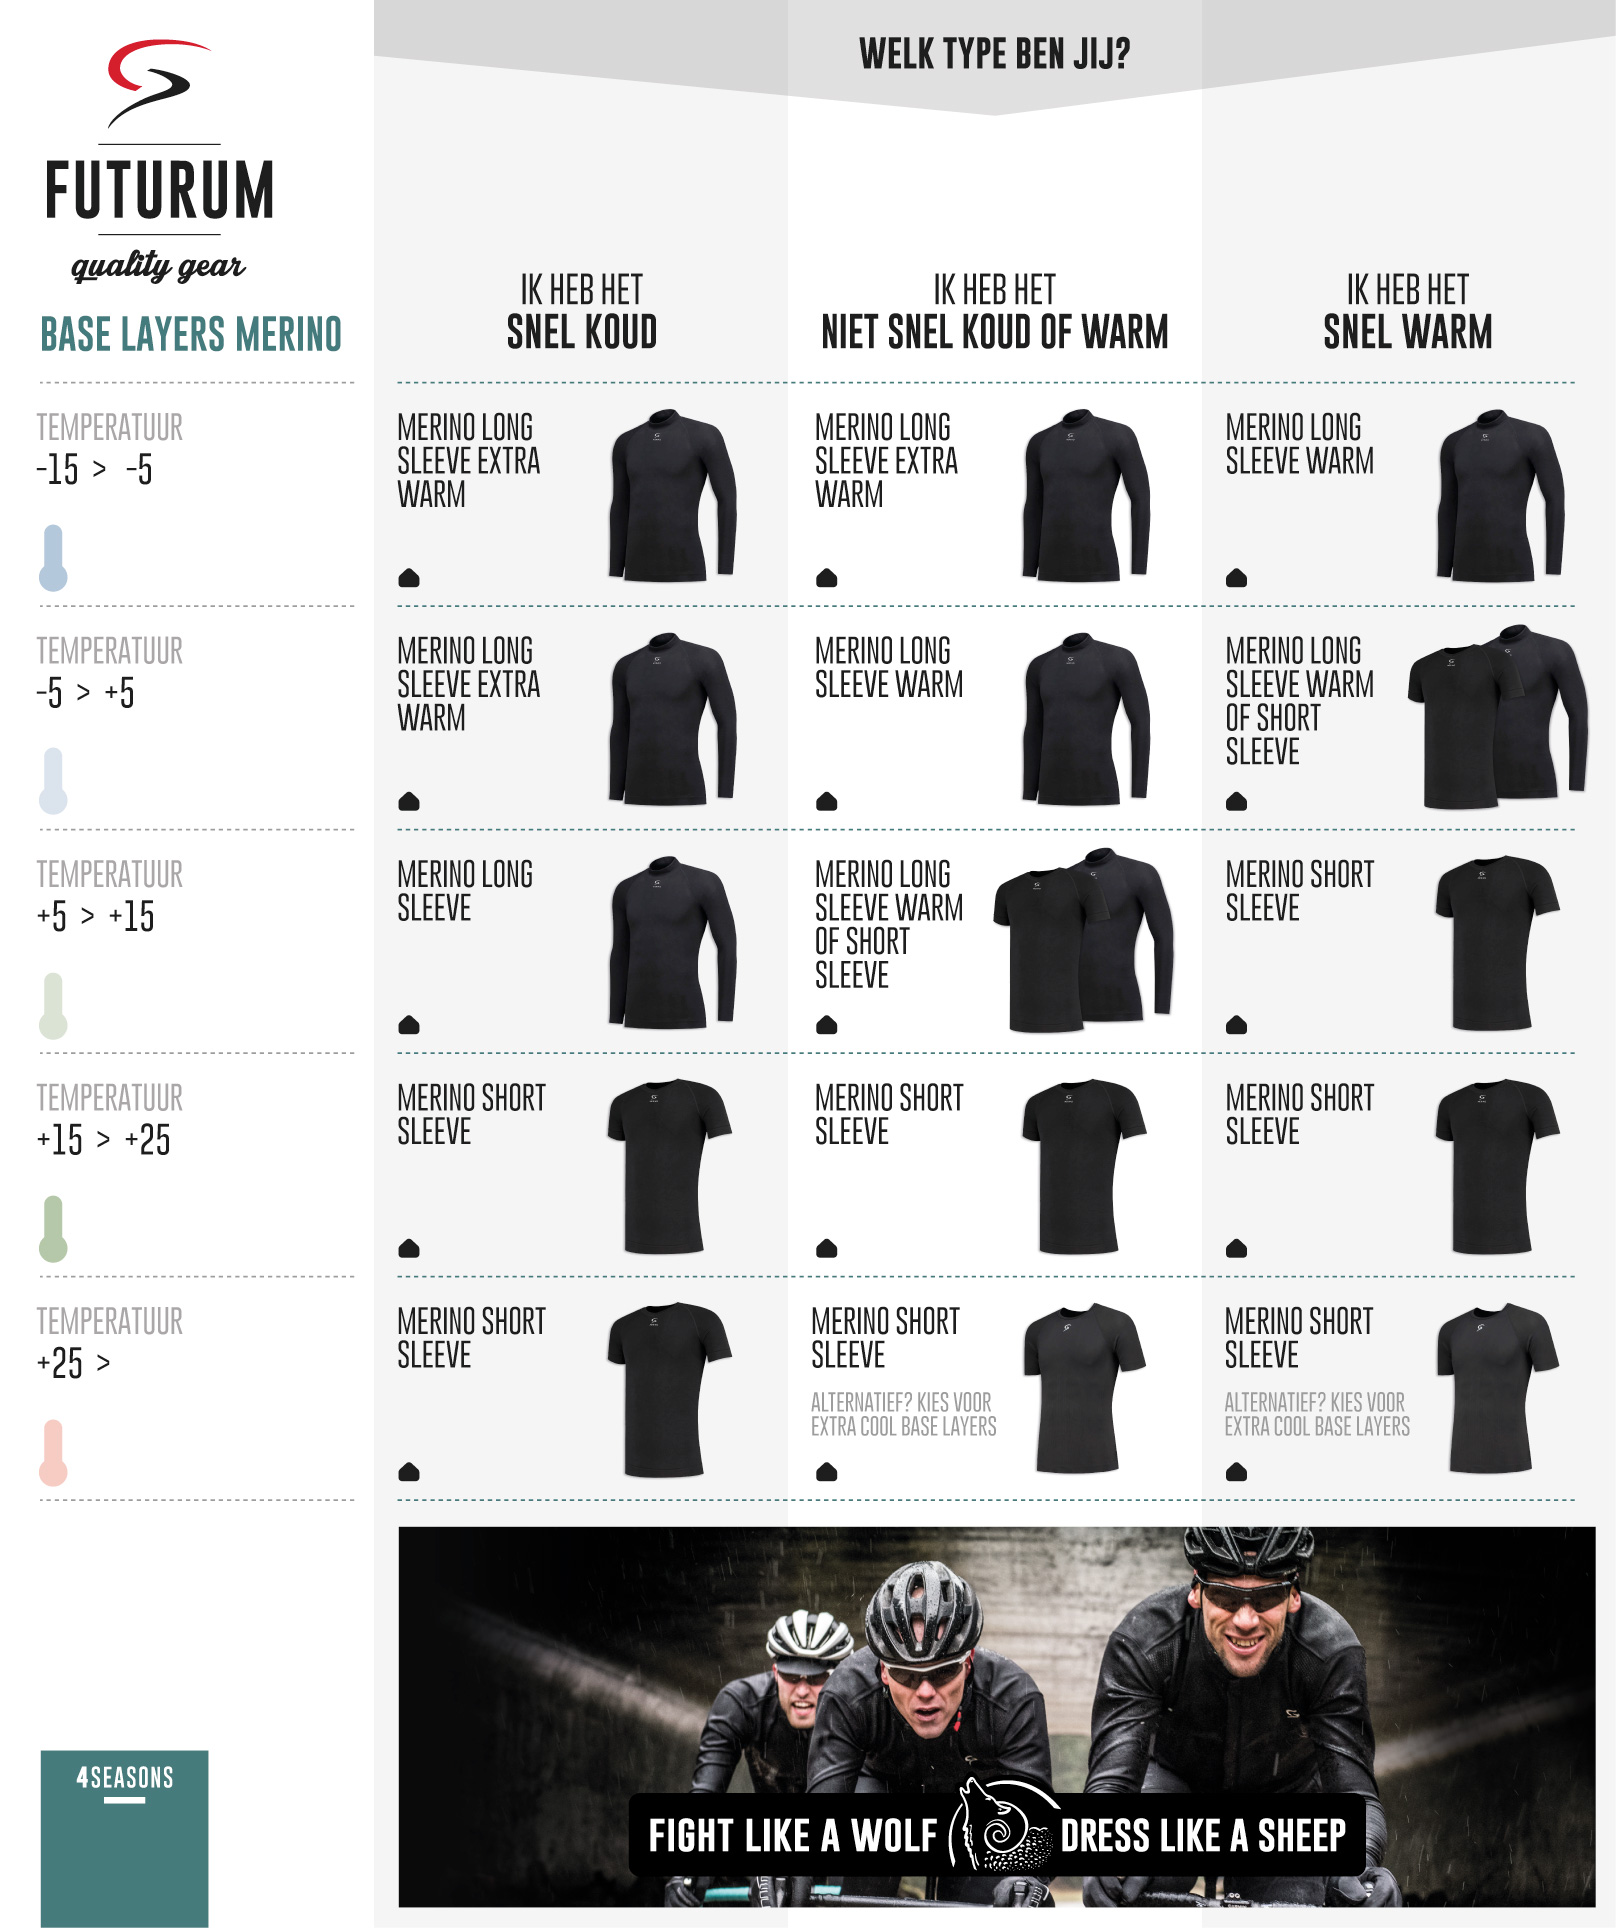Click the pink thermometer icon for +25
The image size is (1616, 1928).
(x=53, y=1453)
